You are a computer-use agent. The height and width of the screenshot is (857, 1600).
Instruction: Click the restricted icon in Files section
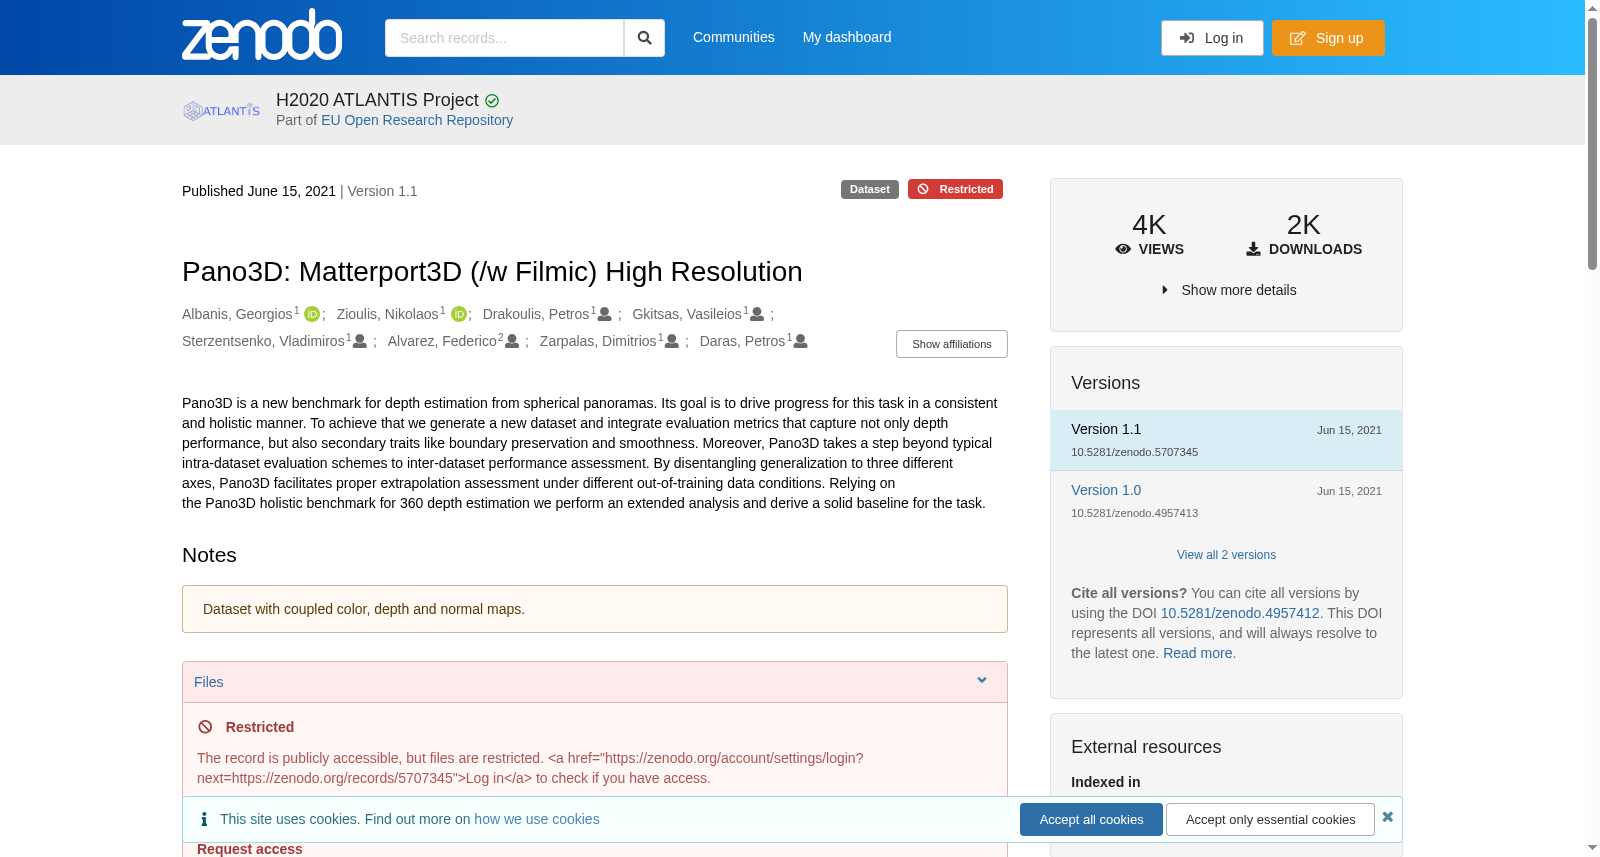click(205, 727)
